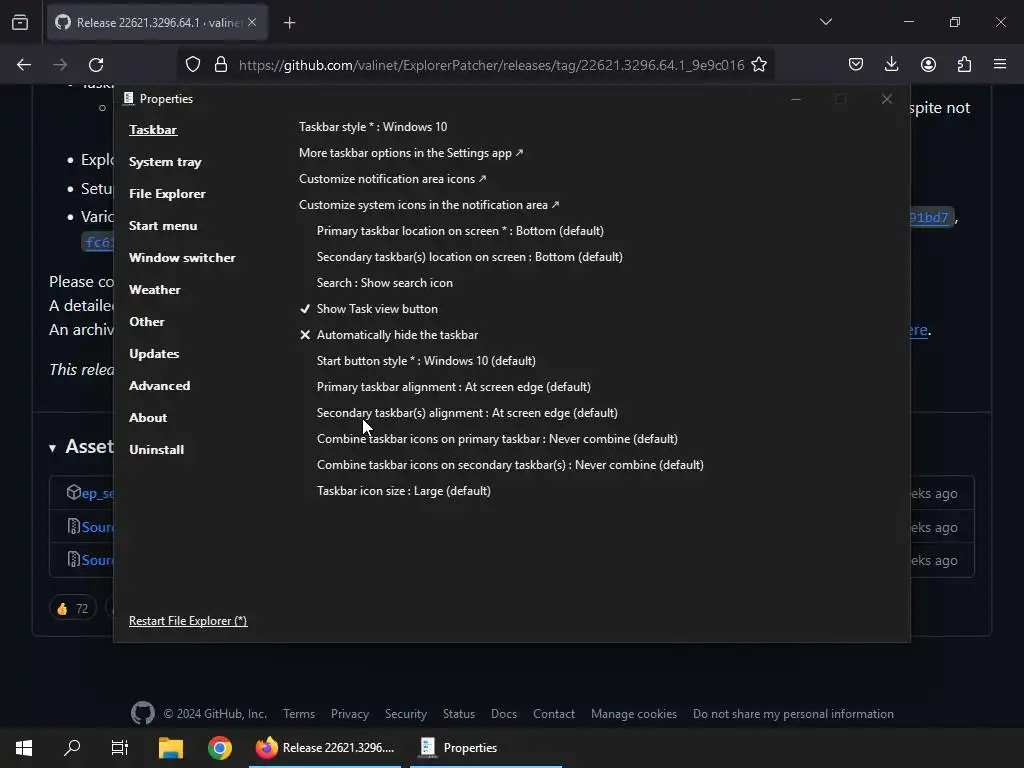Click the GitHub logo in the footer
Screen dimensions: 1024x768
[142, 713]
